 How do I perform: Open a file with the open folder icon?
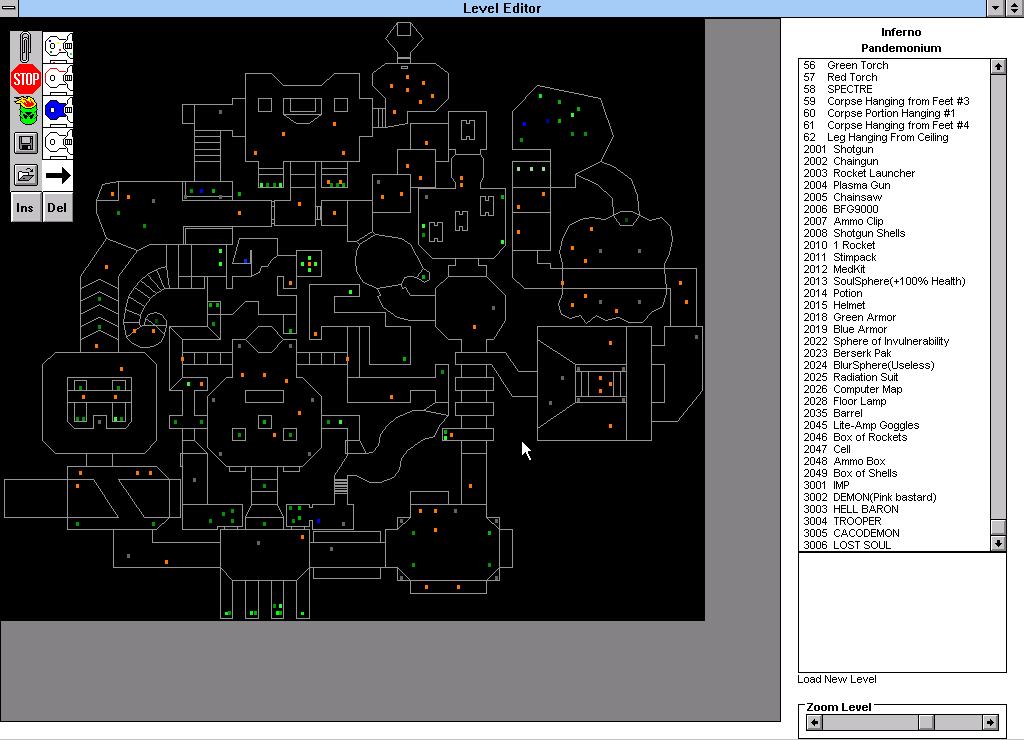tap(26, 175)
